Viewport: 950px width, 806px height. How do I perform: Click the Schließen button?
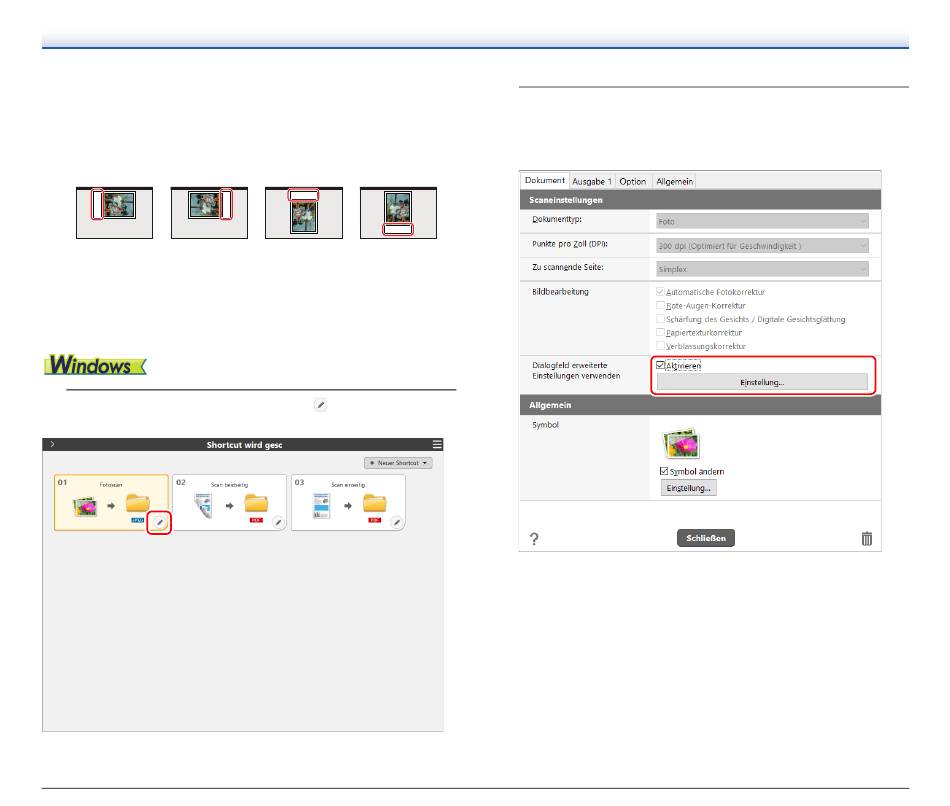pyautogui.click(x=706, y=538)
